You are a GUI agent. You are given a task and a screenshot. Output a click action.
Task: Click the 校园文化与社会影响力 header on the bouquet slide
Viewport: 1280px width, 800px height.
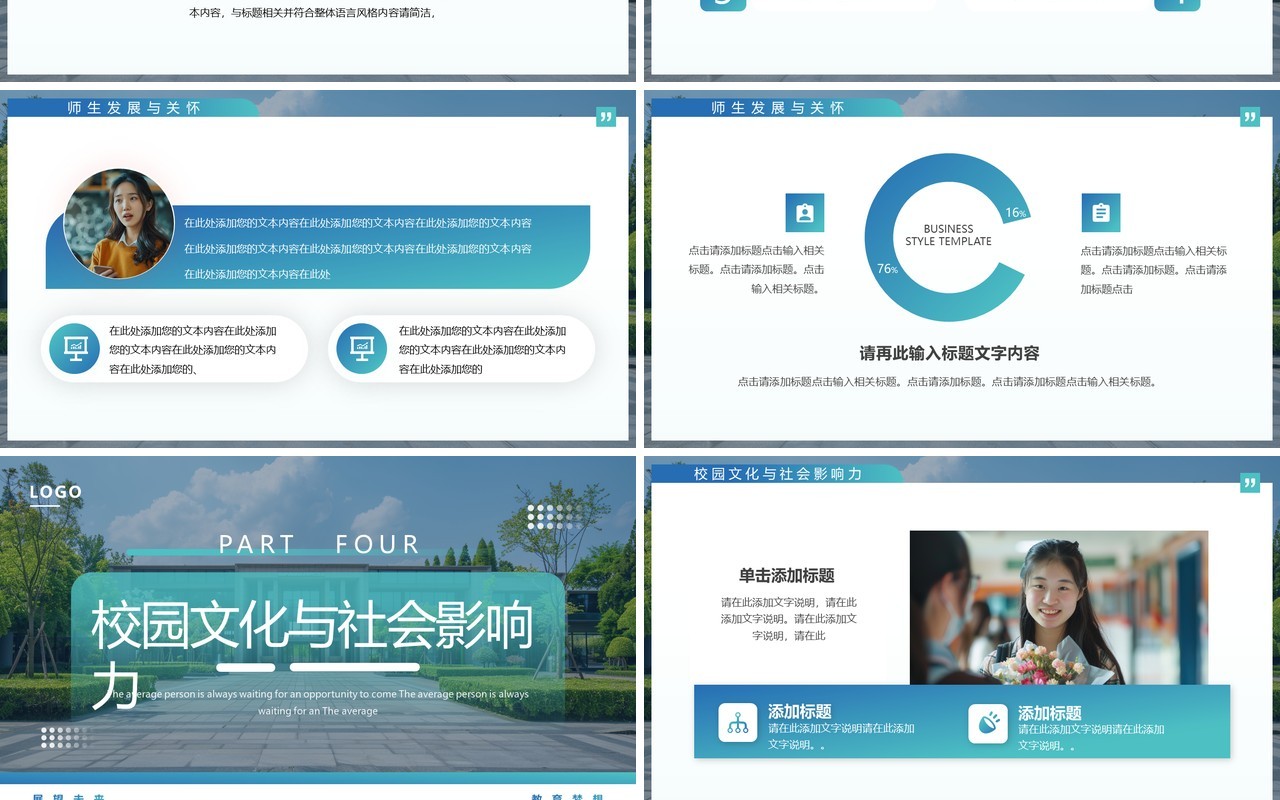[x=778, y=474]
